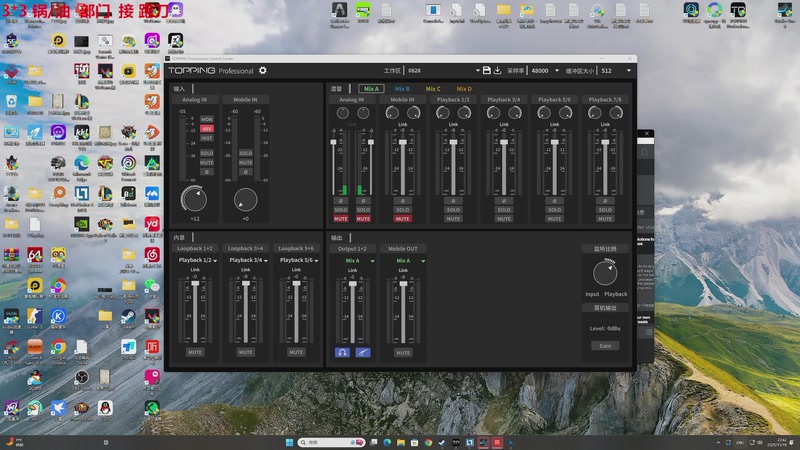
Task: Click the save workspace floppy disk icon
Action: [487, 71]
